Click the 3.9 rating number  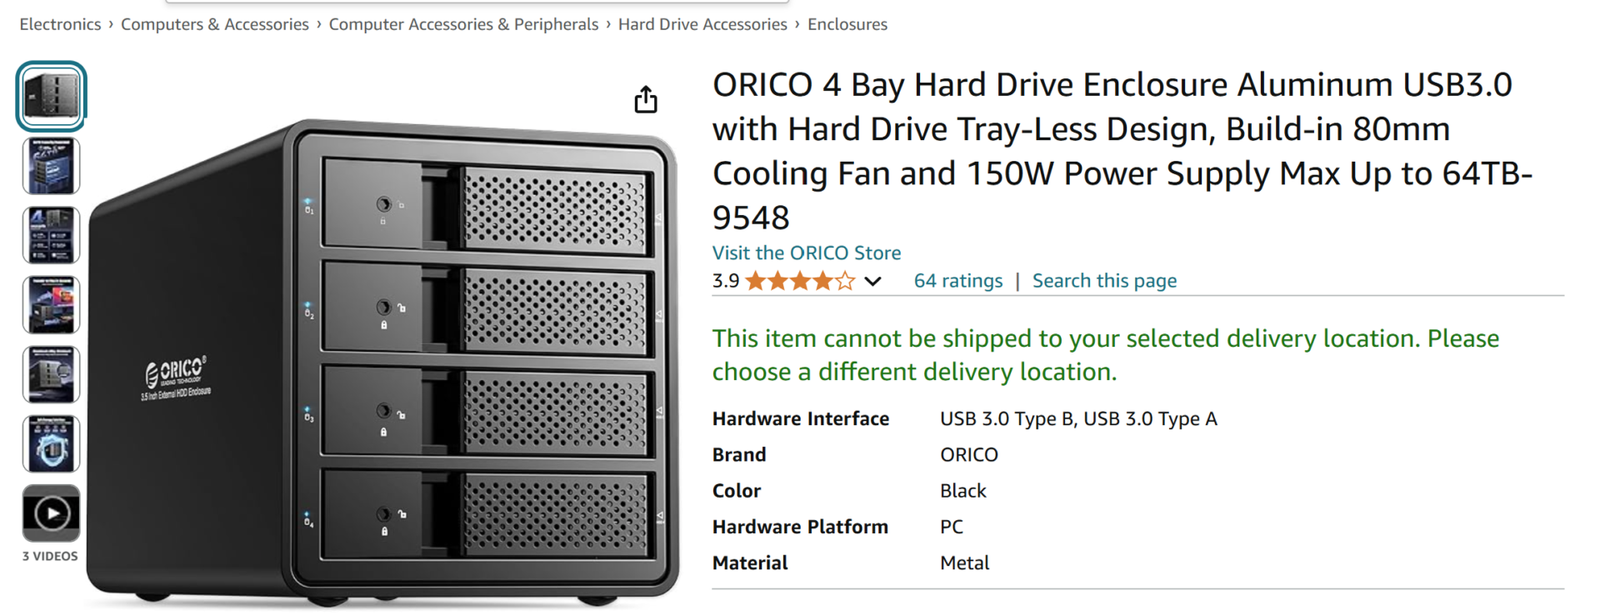click(725, 281)
